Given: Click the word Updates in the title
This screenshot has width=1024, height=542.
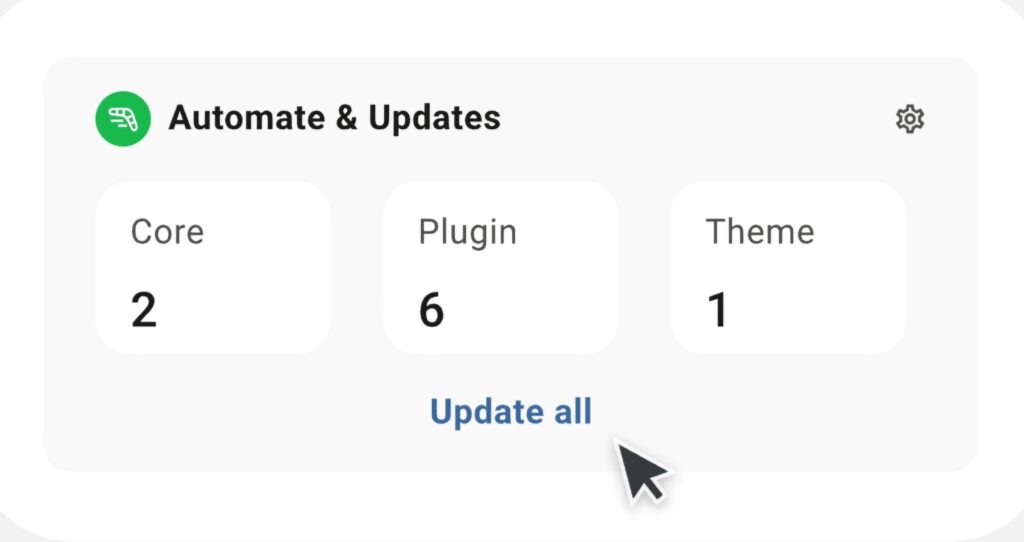Looking at the screenshot, I should tap(434, 119).
